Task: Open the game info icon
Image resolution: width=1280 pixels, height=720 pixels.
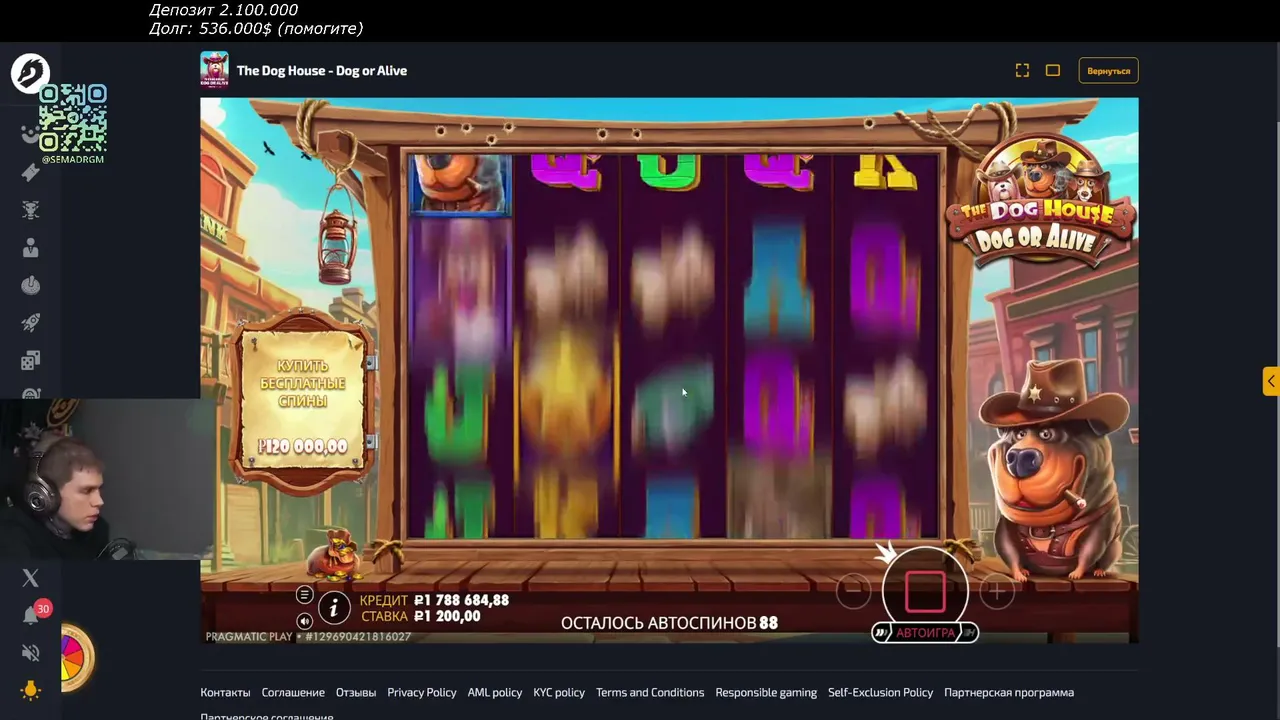Action: [334, 606]
